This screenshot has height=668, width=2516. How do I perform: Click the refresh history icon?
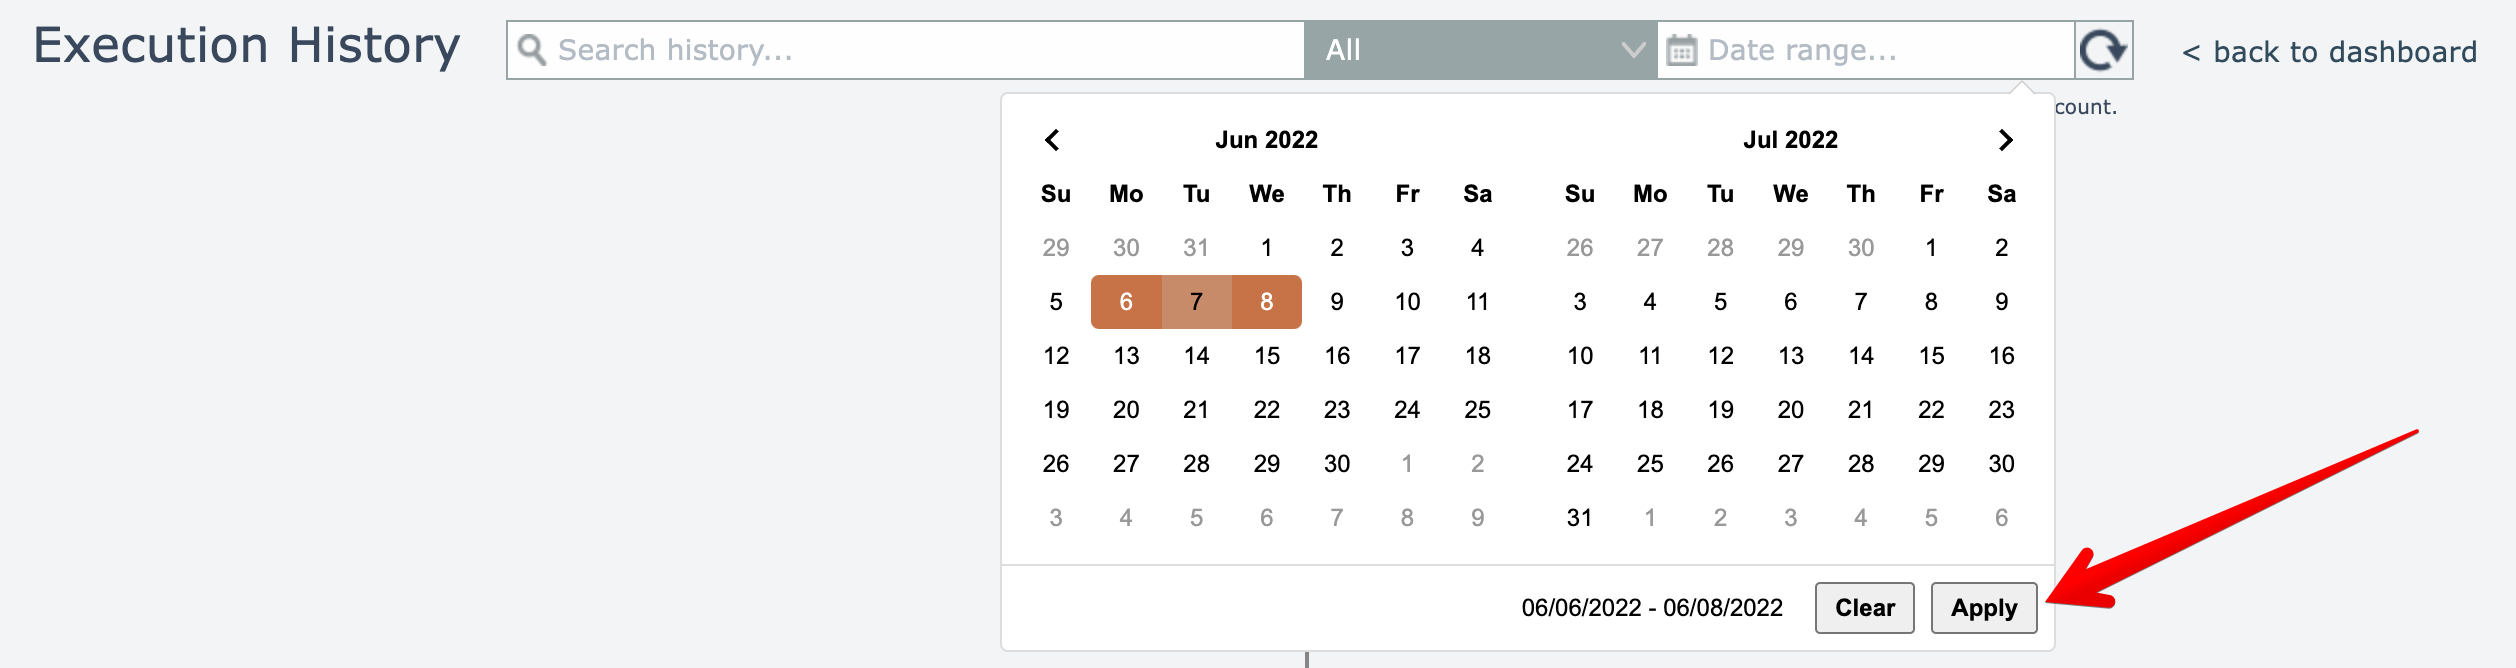coord(2103,50)
